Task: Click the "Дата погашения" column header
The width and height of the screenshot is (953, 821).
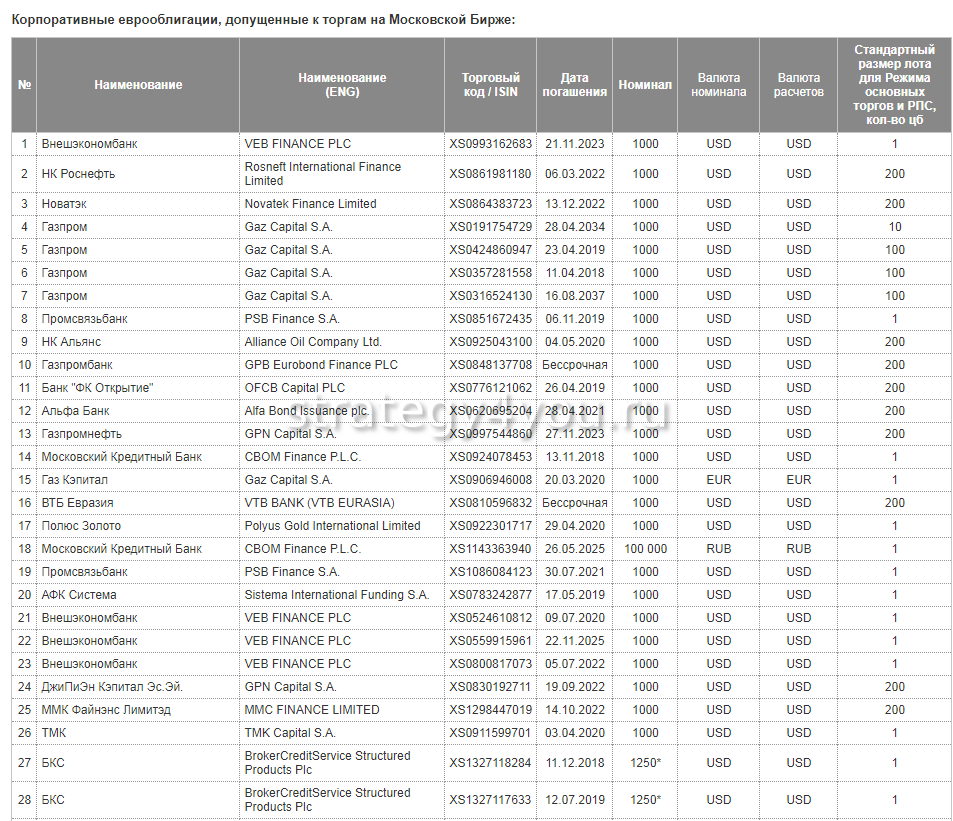Action: tap(574, 85)
